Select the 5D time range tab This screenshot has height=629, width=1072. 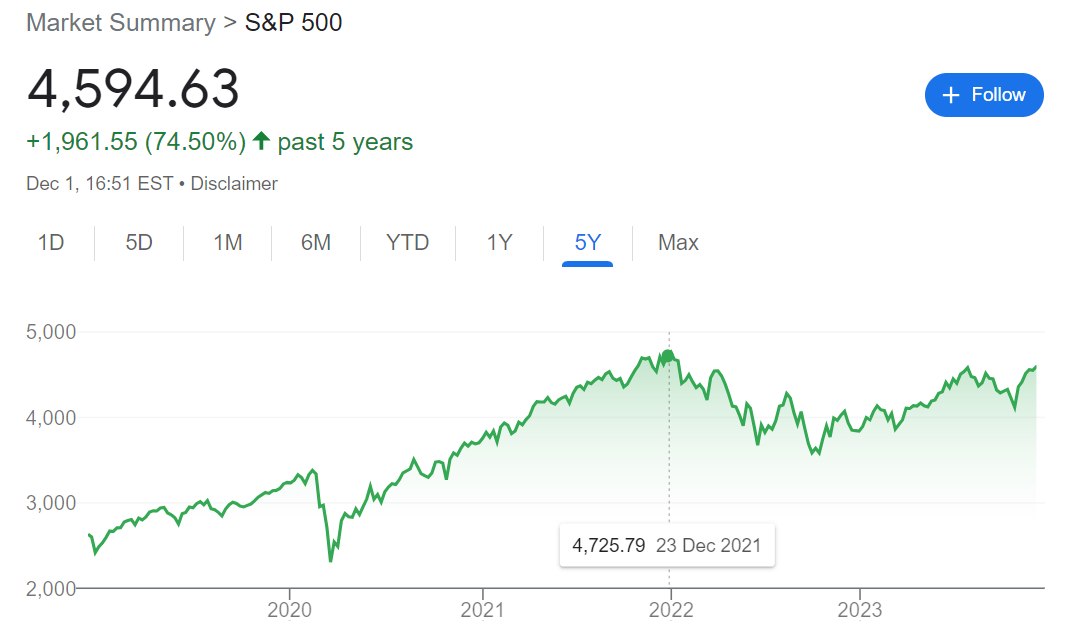(139, 243)
